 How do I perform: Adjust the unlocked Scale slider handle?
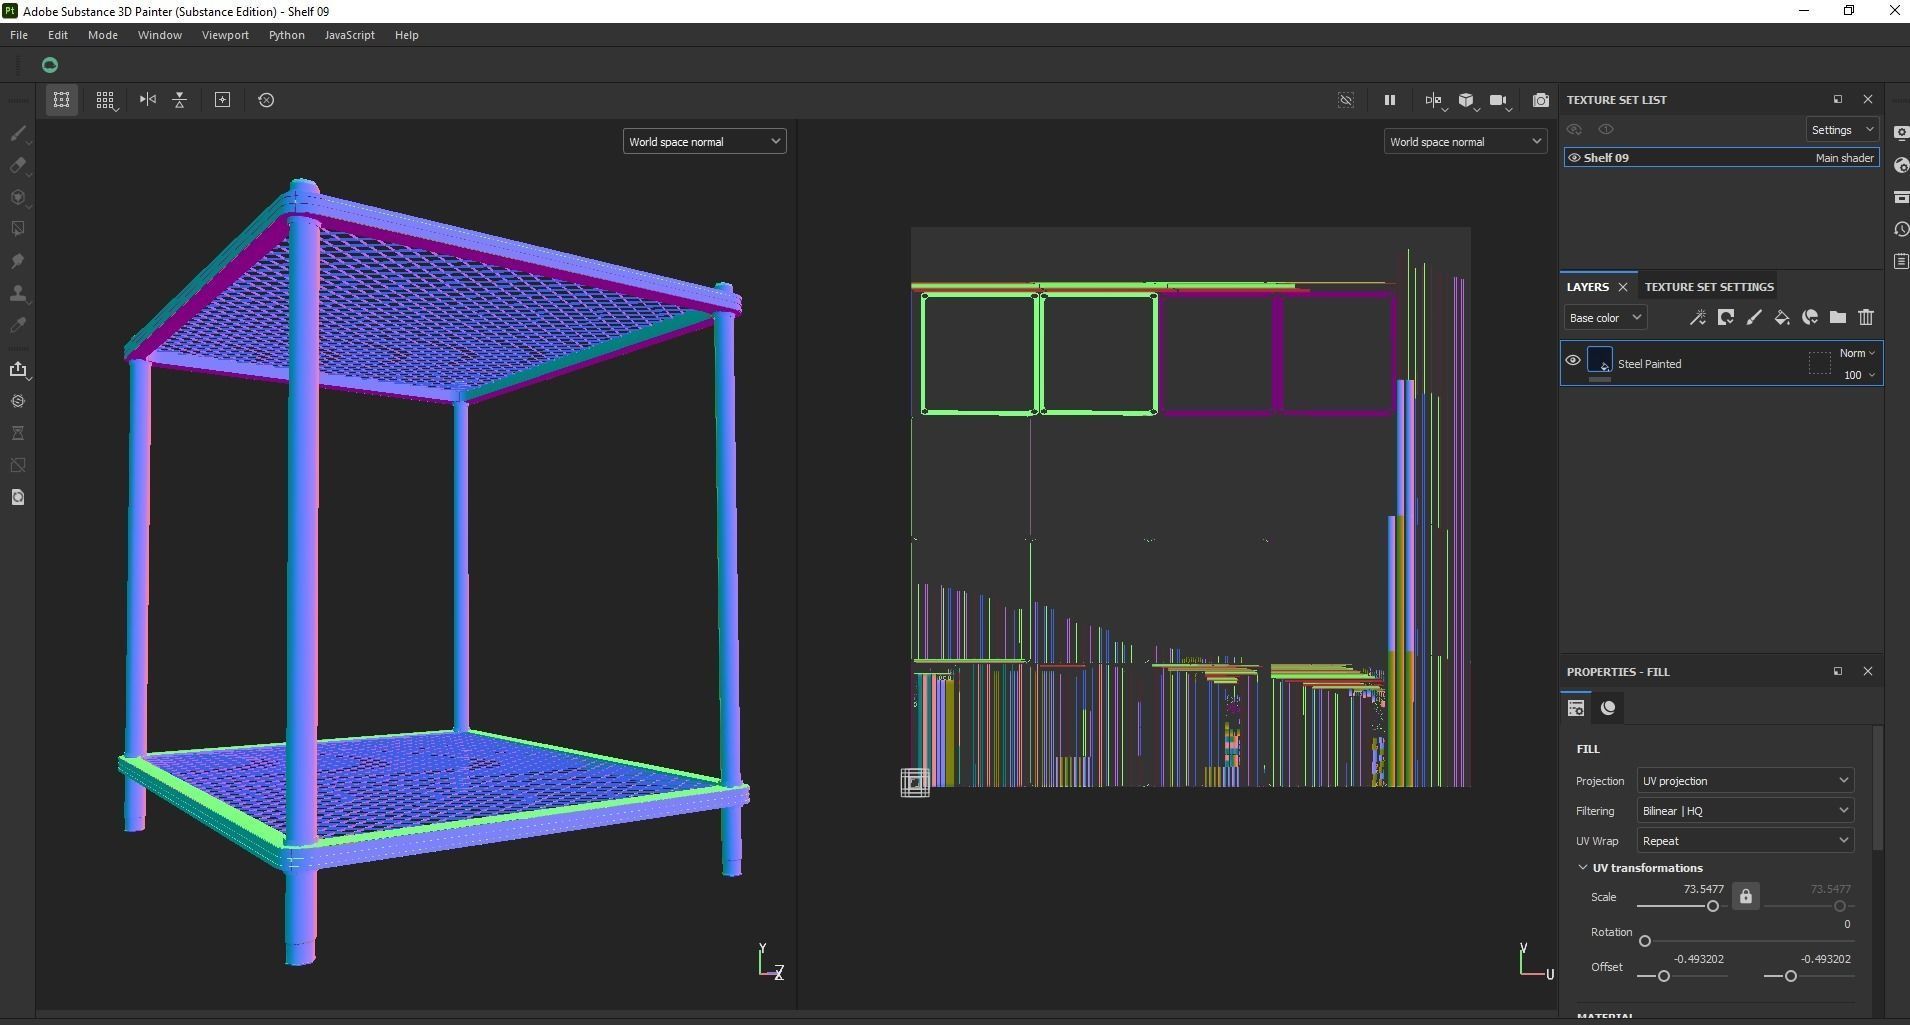1713,906
